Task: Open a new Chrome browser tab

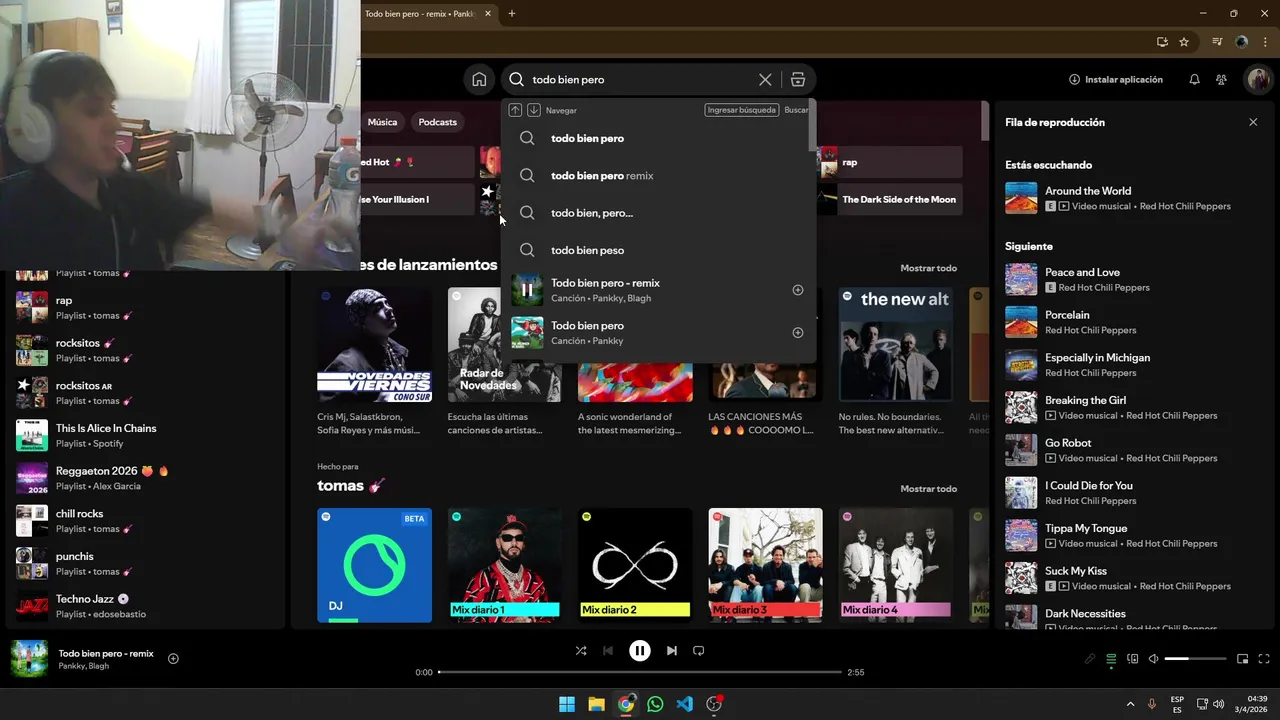Action: [512, 14]
